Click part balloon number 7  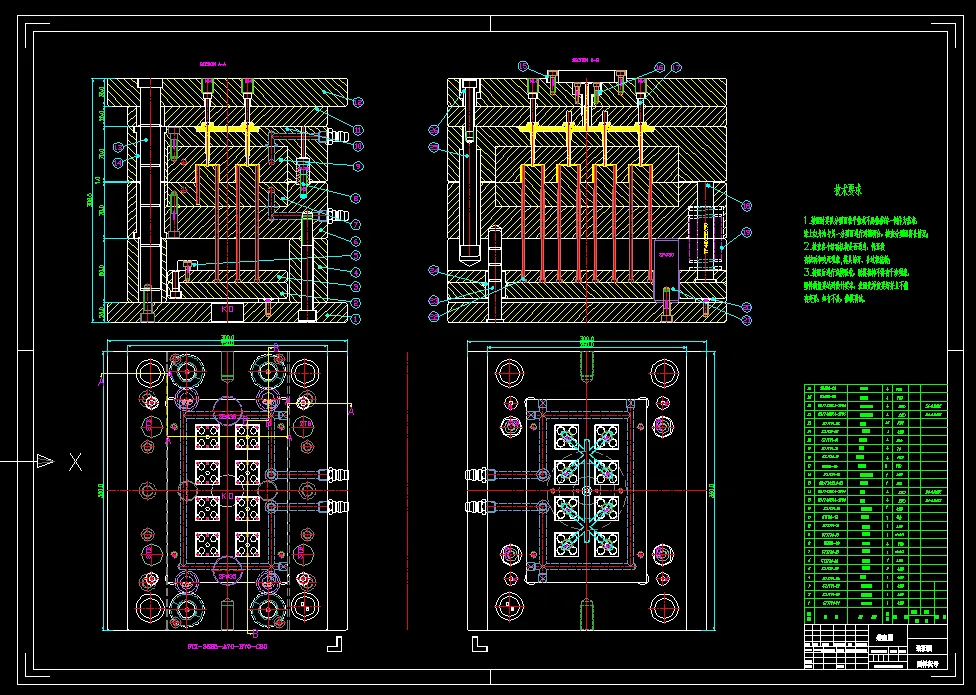355,225
